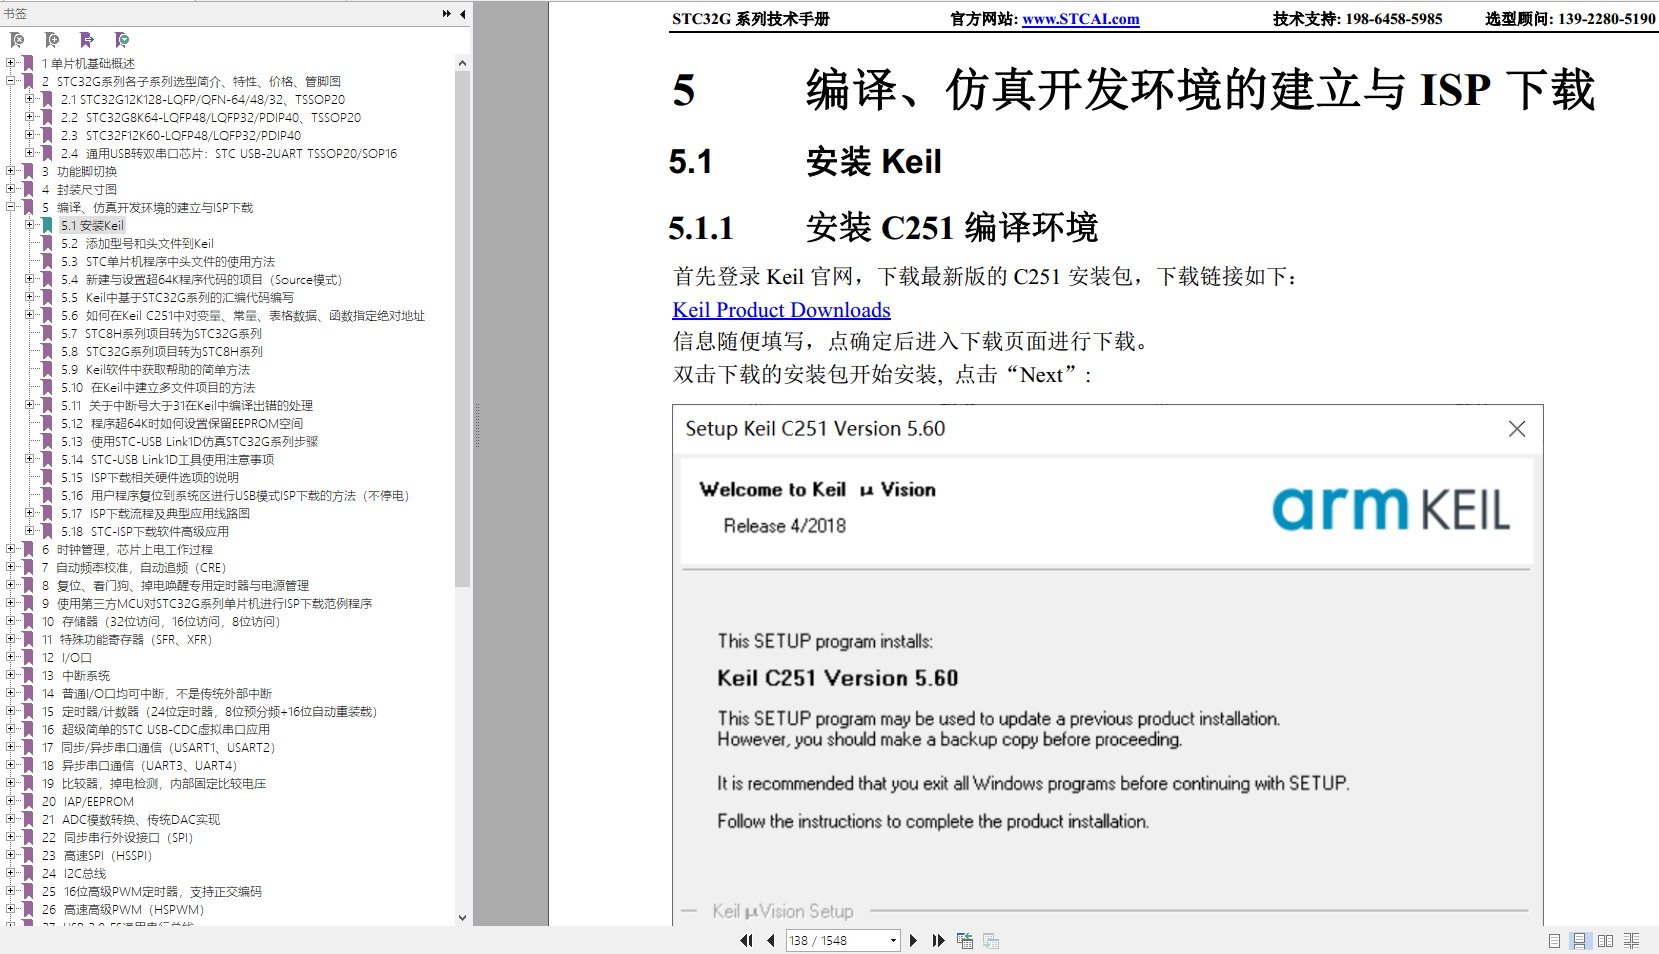Collapse bookmark 2 STC32G系列各子系列选型简介
This screenshot has width=1659, height=954.
(x=11, y=80)
